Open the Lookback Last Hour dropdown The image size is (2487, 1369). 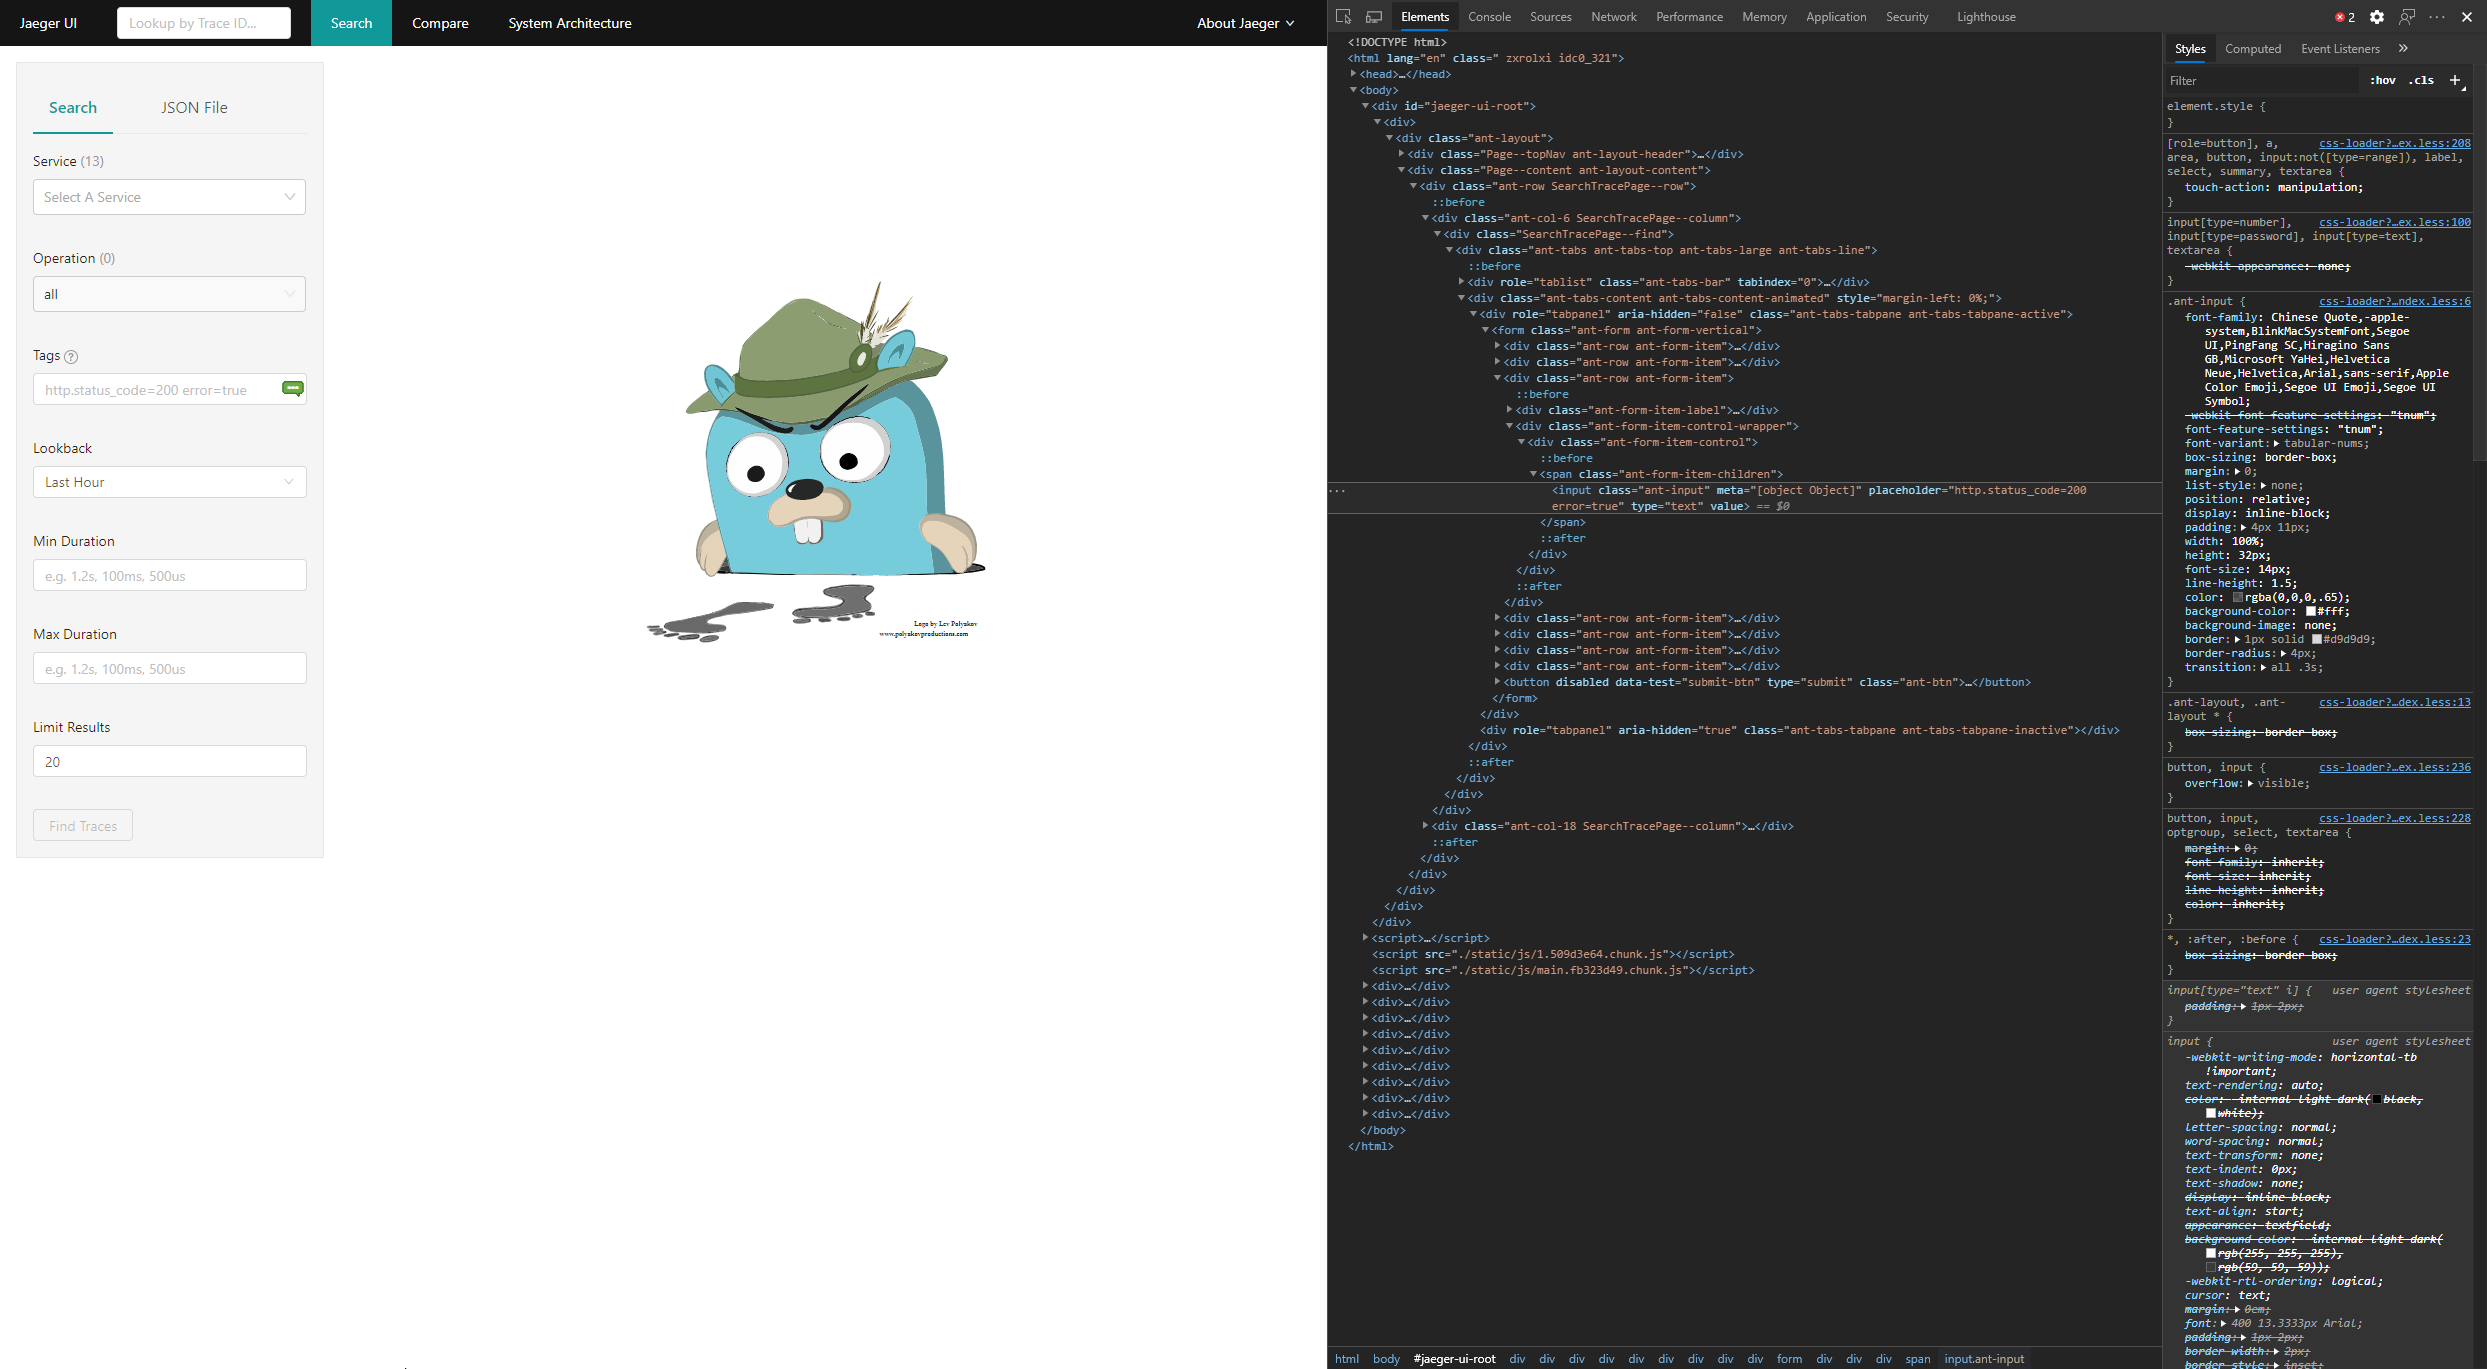point(169,482)
